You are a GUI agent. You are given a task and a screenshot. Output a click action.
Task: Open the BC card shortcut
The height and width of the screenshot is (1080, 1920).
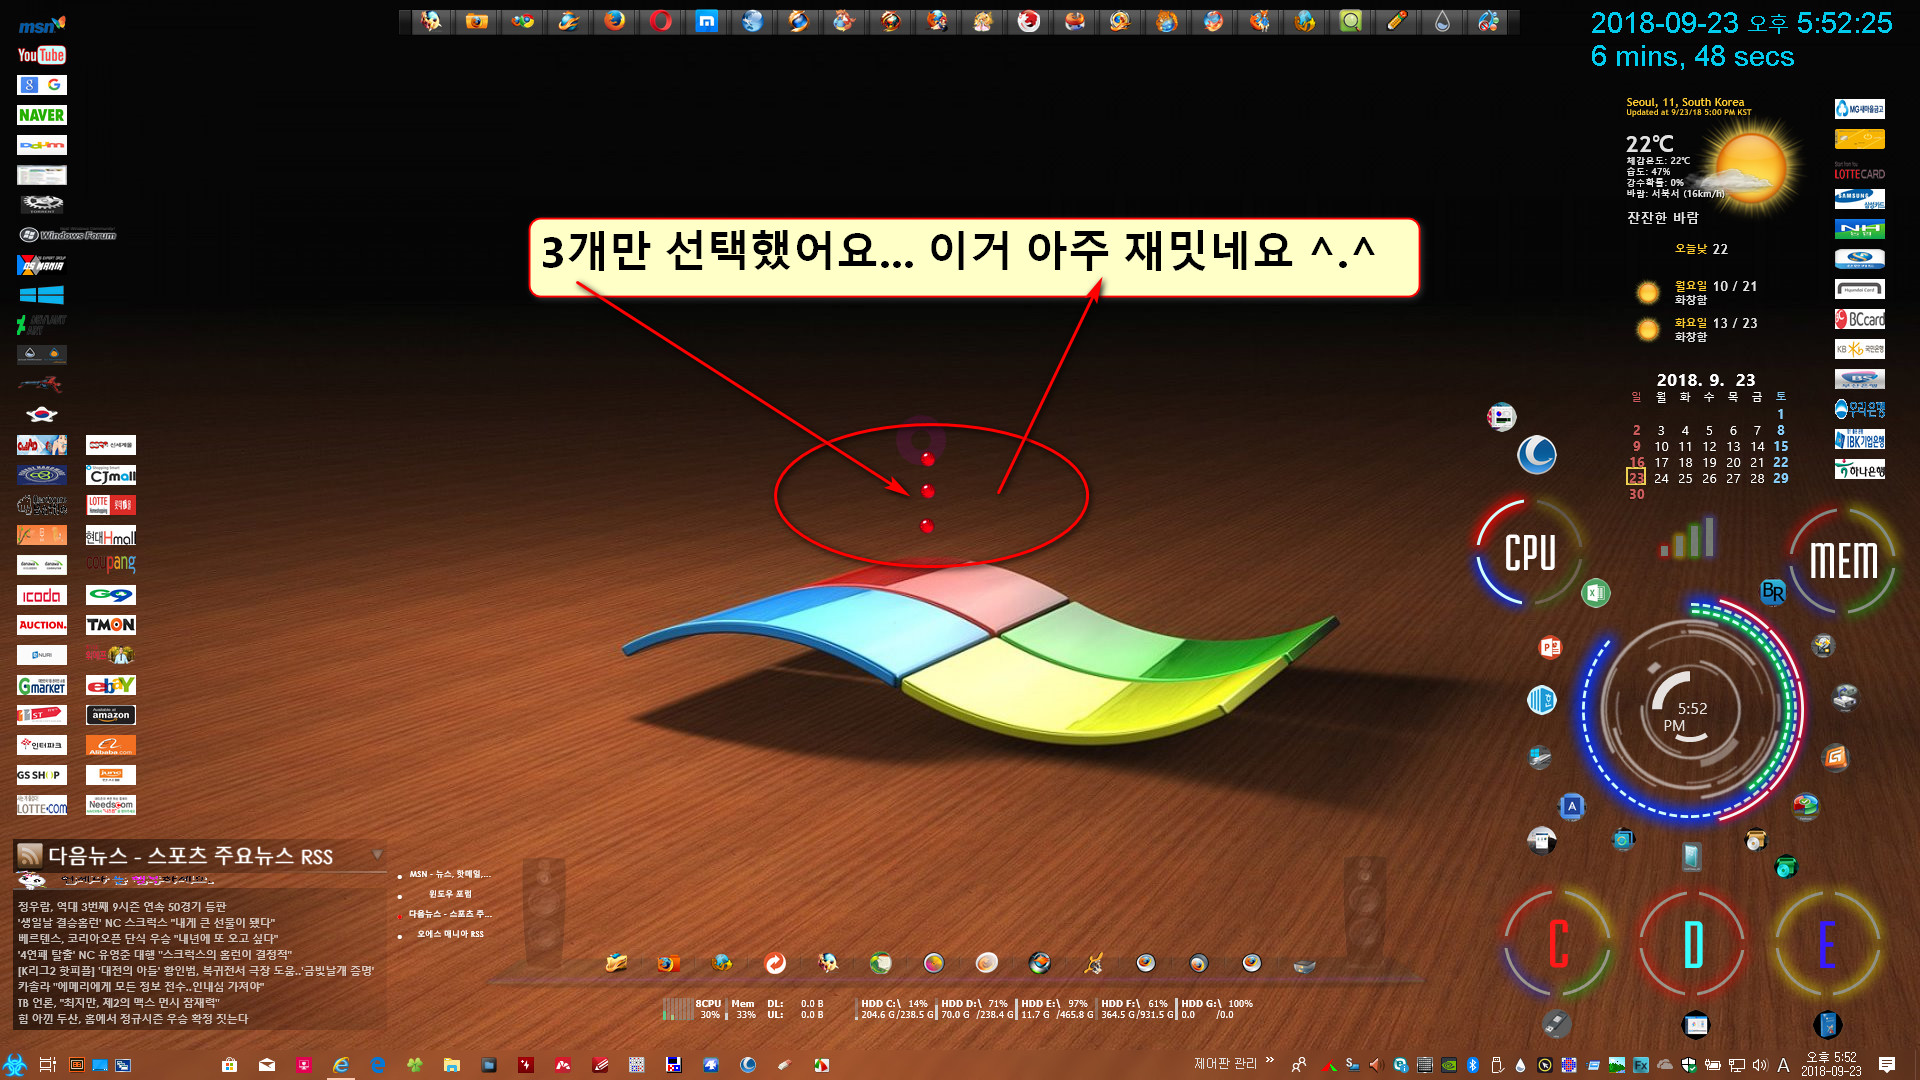[1859, 319]
